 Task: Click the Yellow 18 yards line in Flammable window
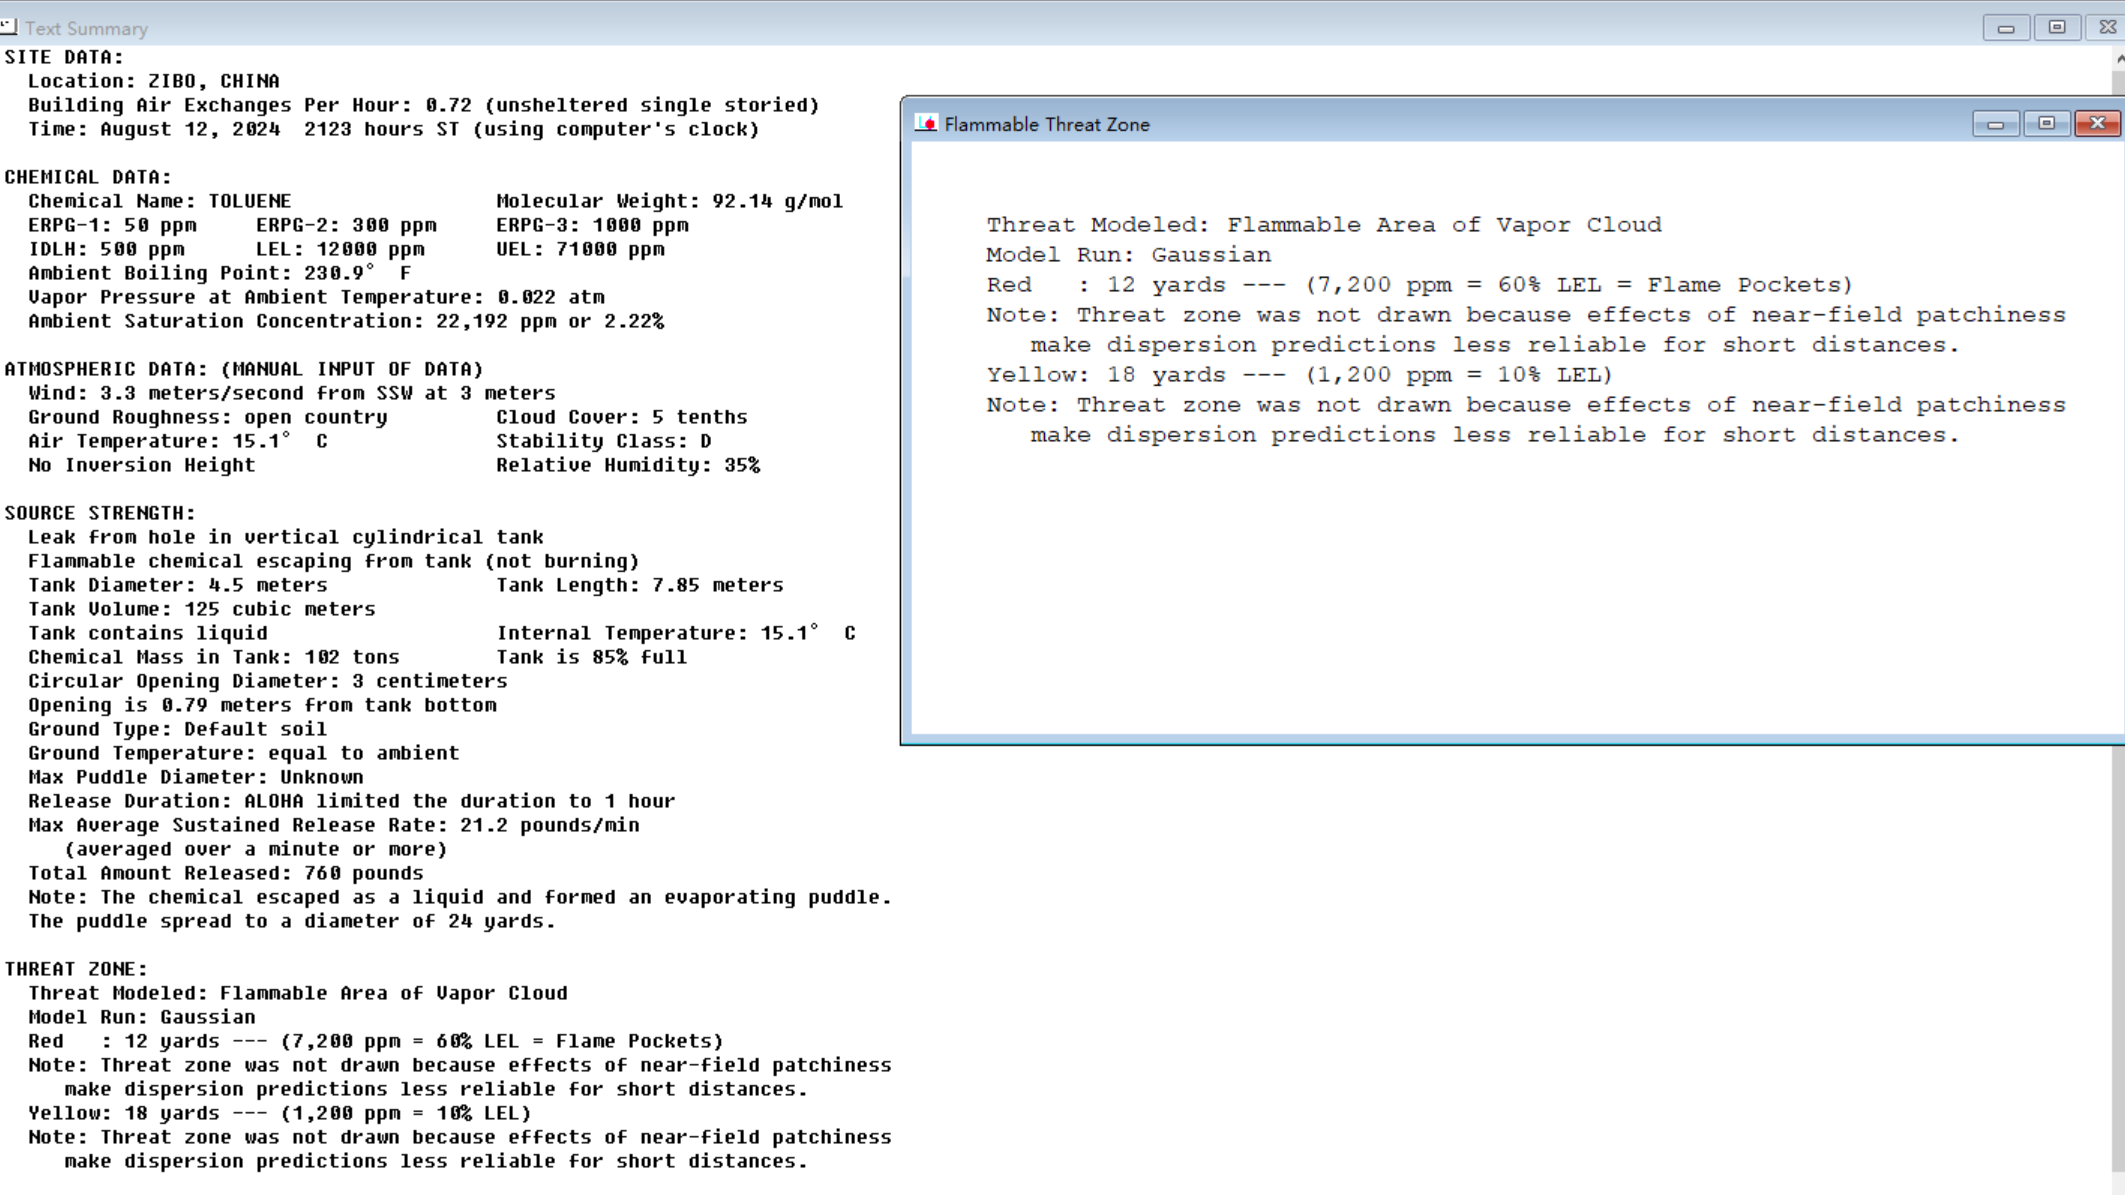[x=1298, y=375]
